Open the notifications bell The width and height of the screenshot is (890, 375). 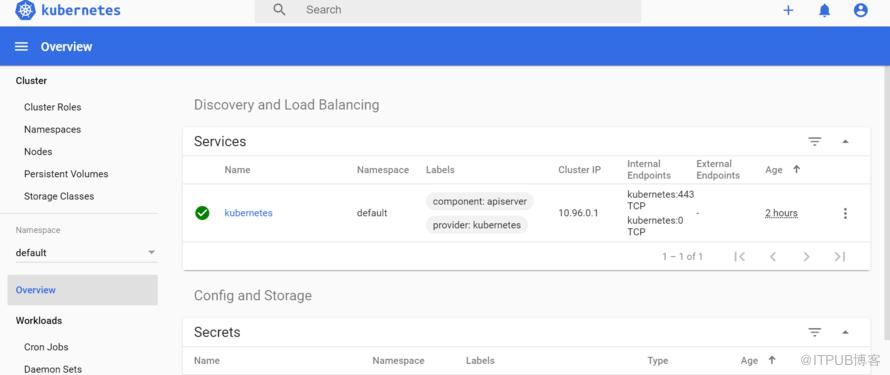tap(824, 10)
